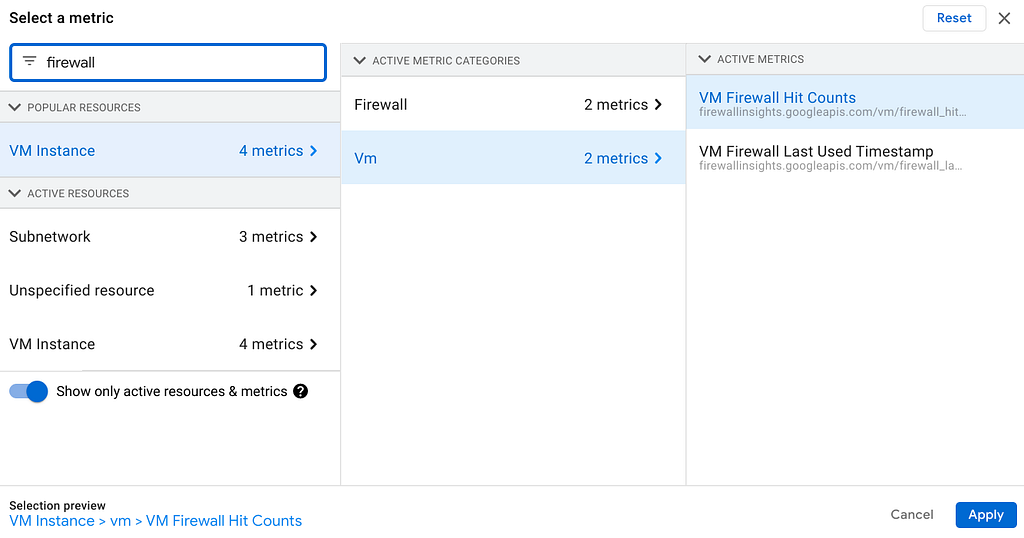Click the help question mark icon
The width and height of the screenshot is (1024, 538).
[x=300, y=391]
